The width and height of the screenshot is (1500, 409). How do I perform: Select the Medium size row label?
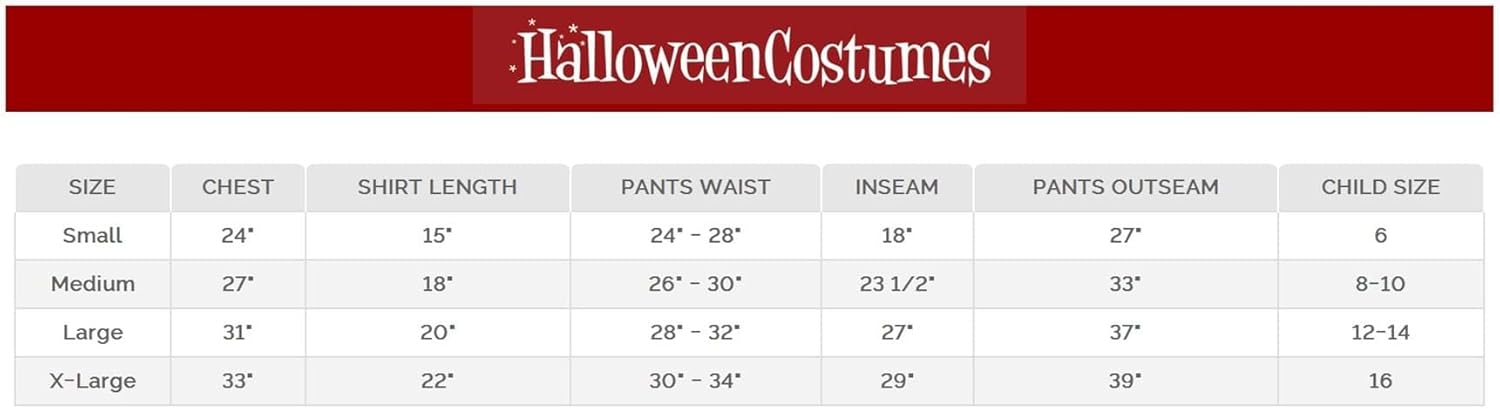[92, 284]
